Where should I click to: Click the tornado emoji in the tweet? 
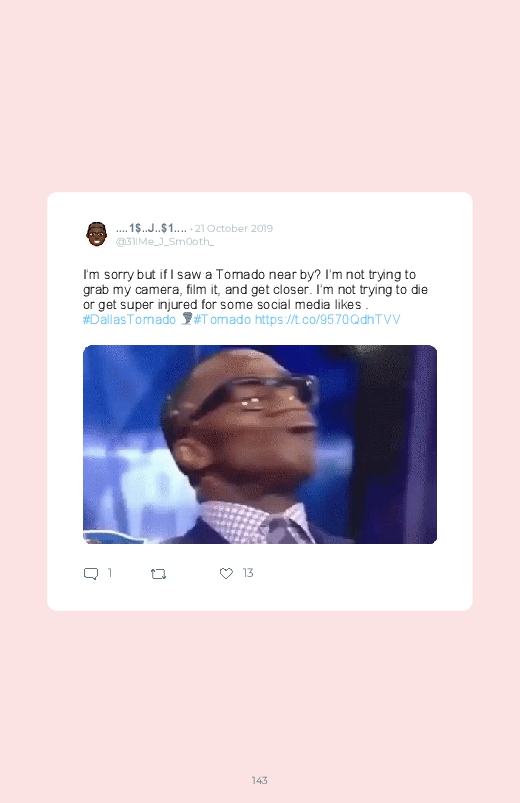click(x=186, y=319)
